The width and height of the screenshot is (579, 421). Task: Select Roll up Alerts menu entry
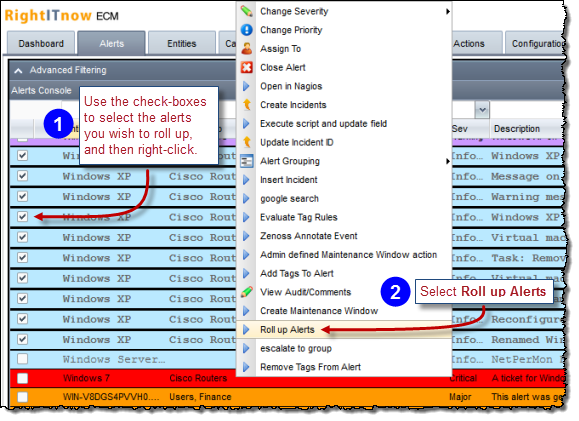[287, 330]
